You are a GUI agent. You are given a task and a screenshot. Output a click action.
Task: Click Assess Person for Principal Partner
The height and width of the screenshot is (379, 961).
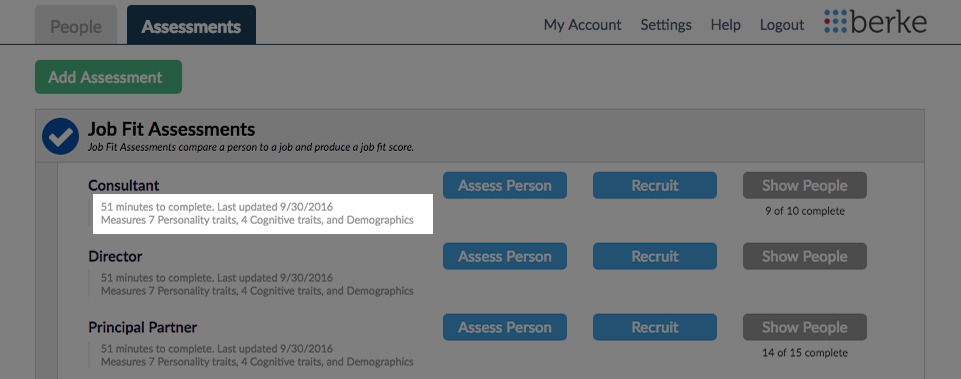505,327
